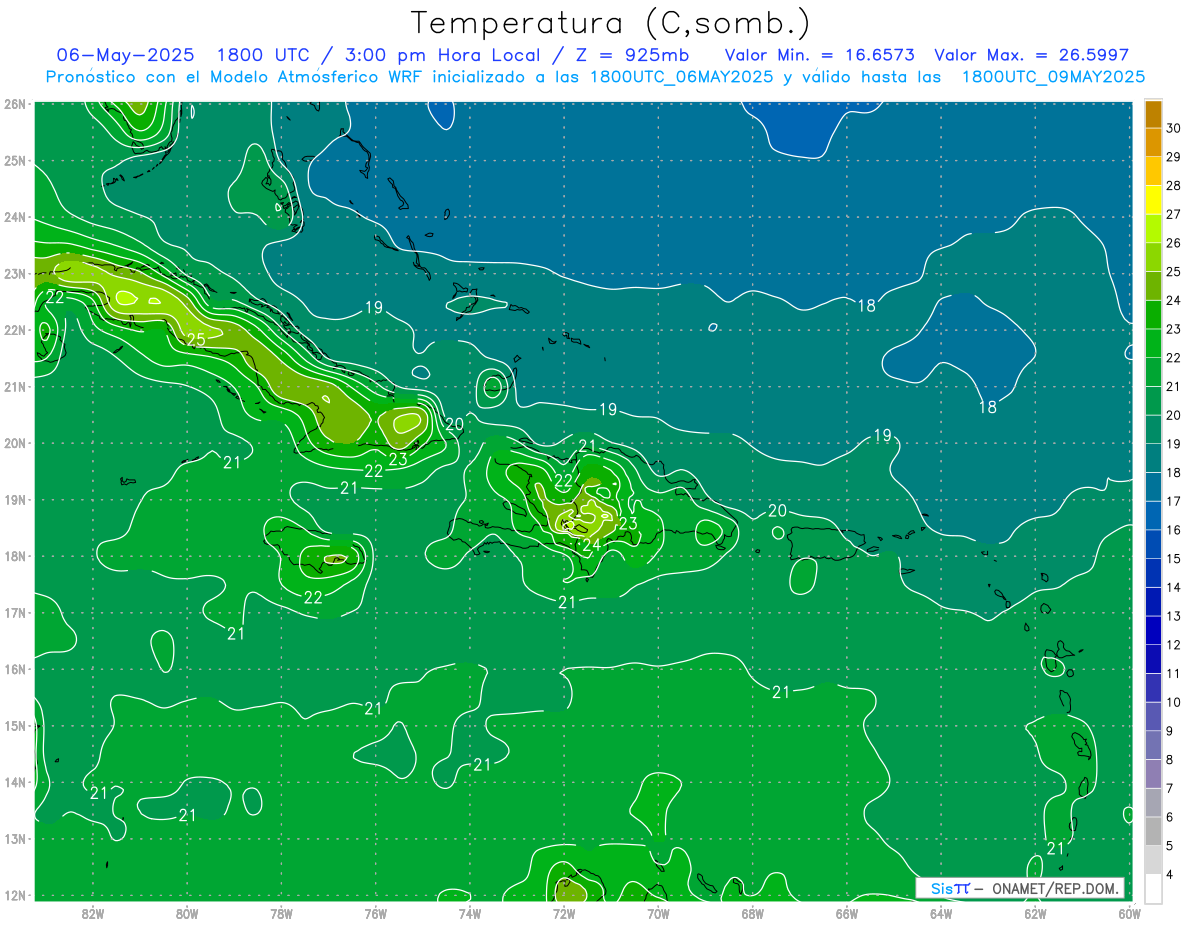Click the purple colorbar swatch between 8 and 9
The image size is (1200, 927).
click(1153, 745)
